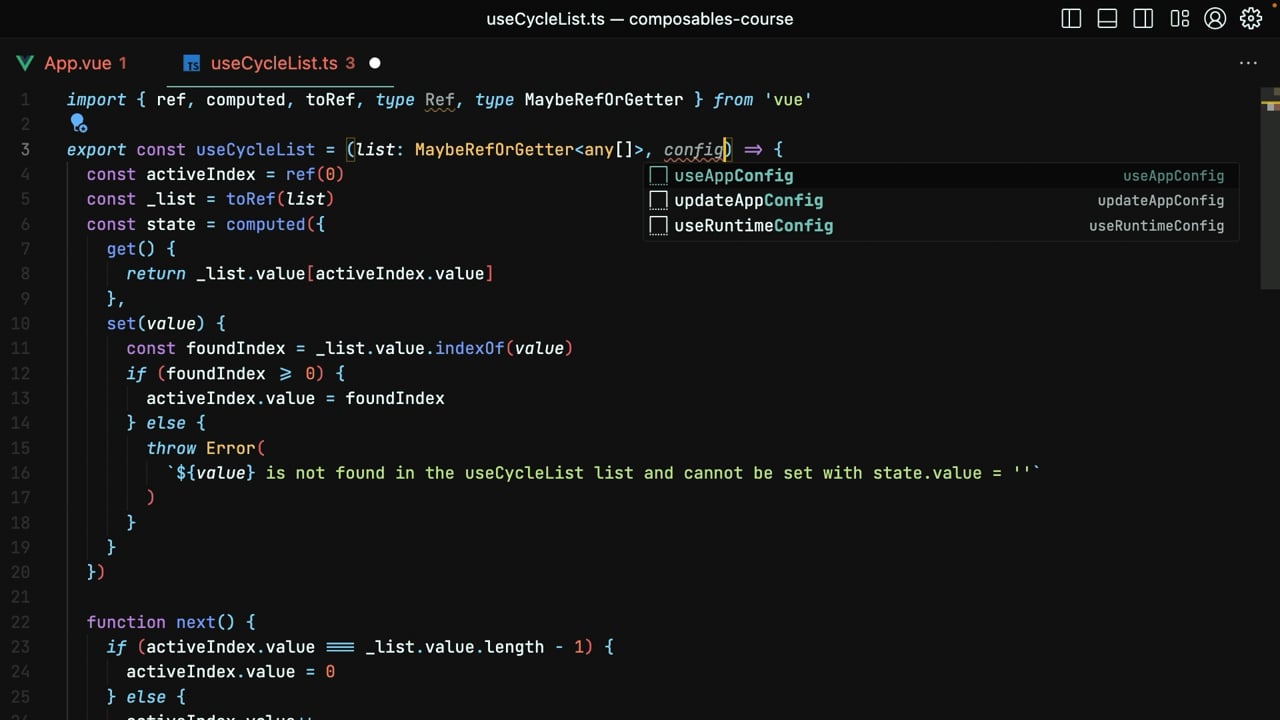Click 'useCycleList' function name on line 3
The height and width of the screenshot is (720, 1280).
(255, 150)
